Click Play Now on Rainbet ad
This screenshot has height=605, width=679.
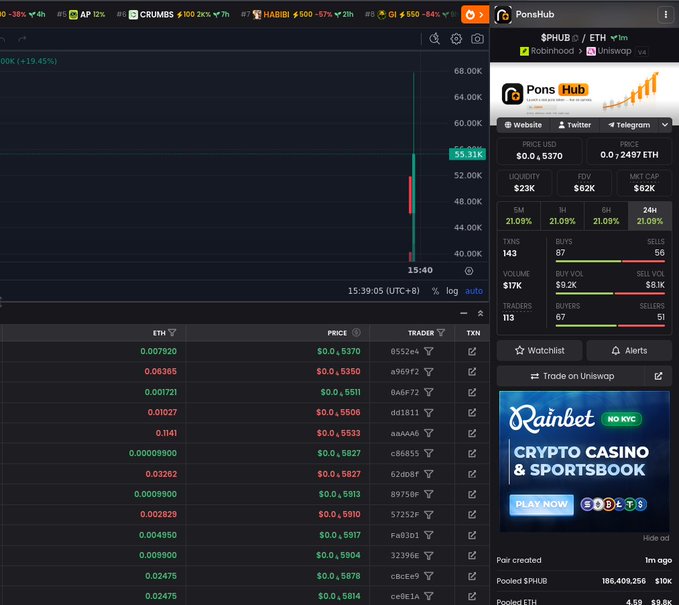pos(541,505)
